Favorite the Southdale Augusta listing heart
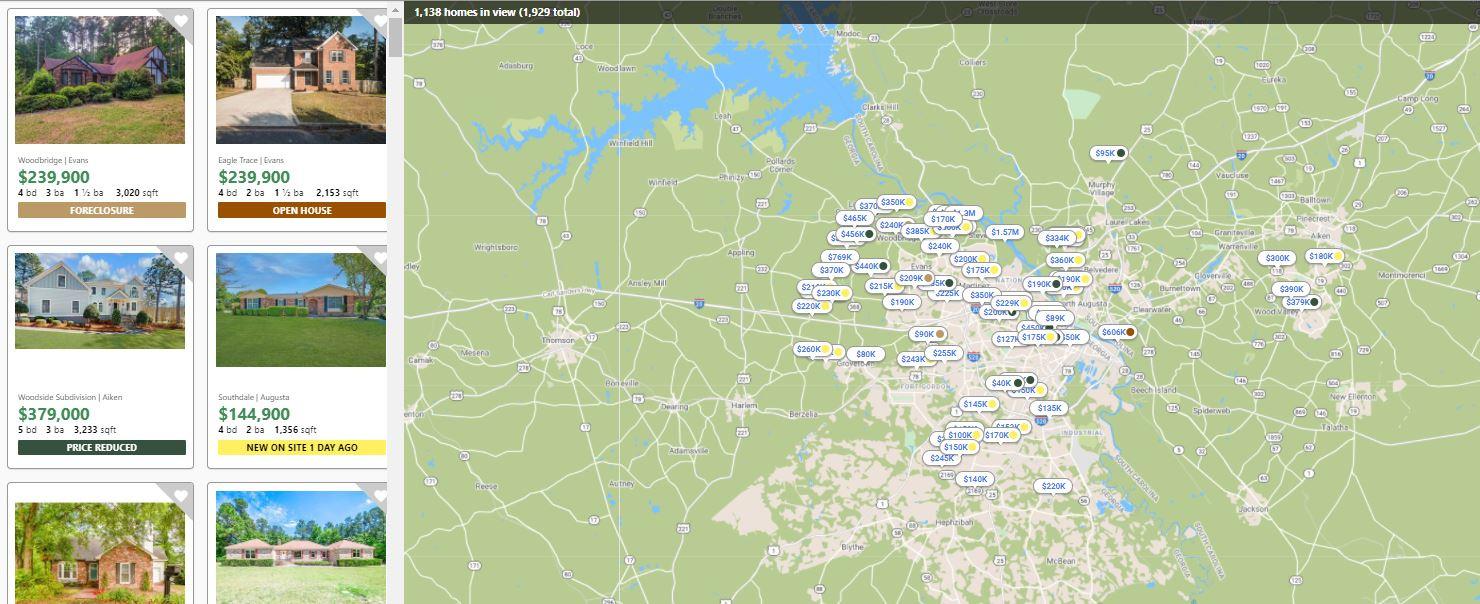The height and width of the screenshot is (604, 1480). tap(380, 258)
